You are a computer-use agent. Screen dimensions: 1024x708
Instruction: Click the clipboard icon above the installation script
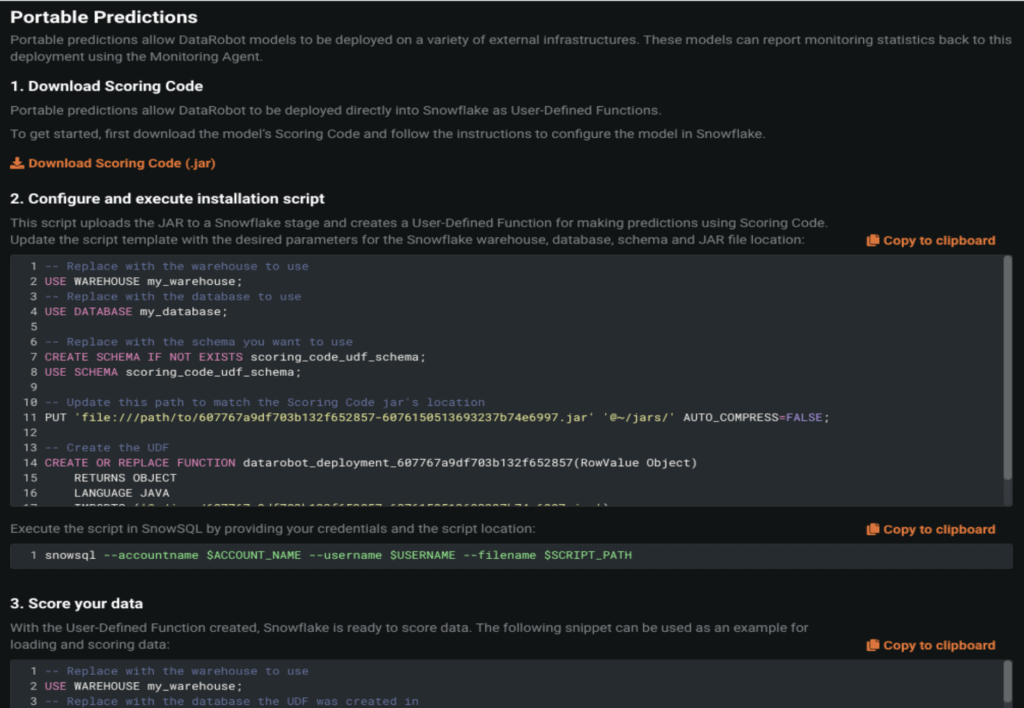click(x=872, y=240)
